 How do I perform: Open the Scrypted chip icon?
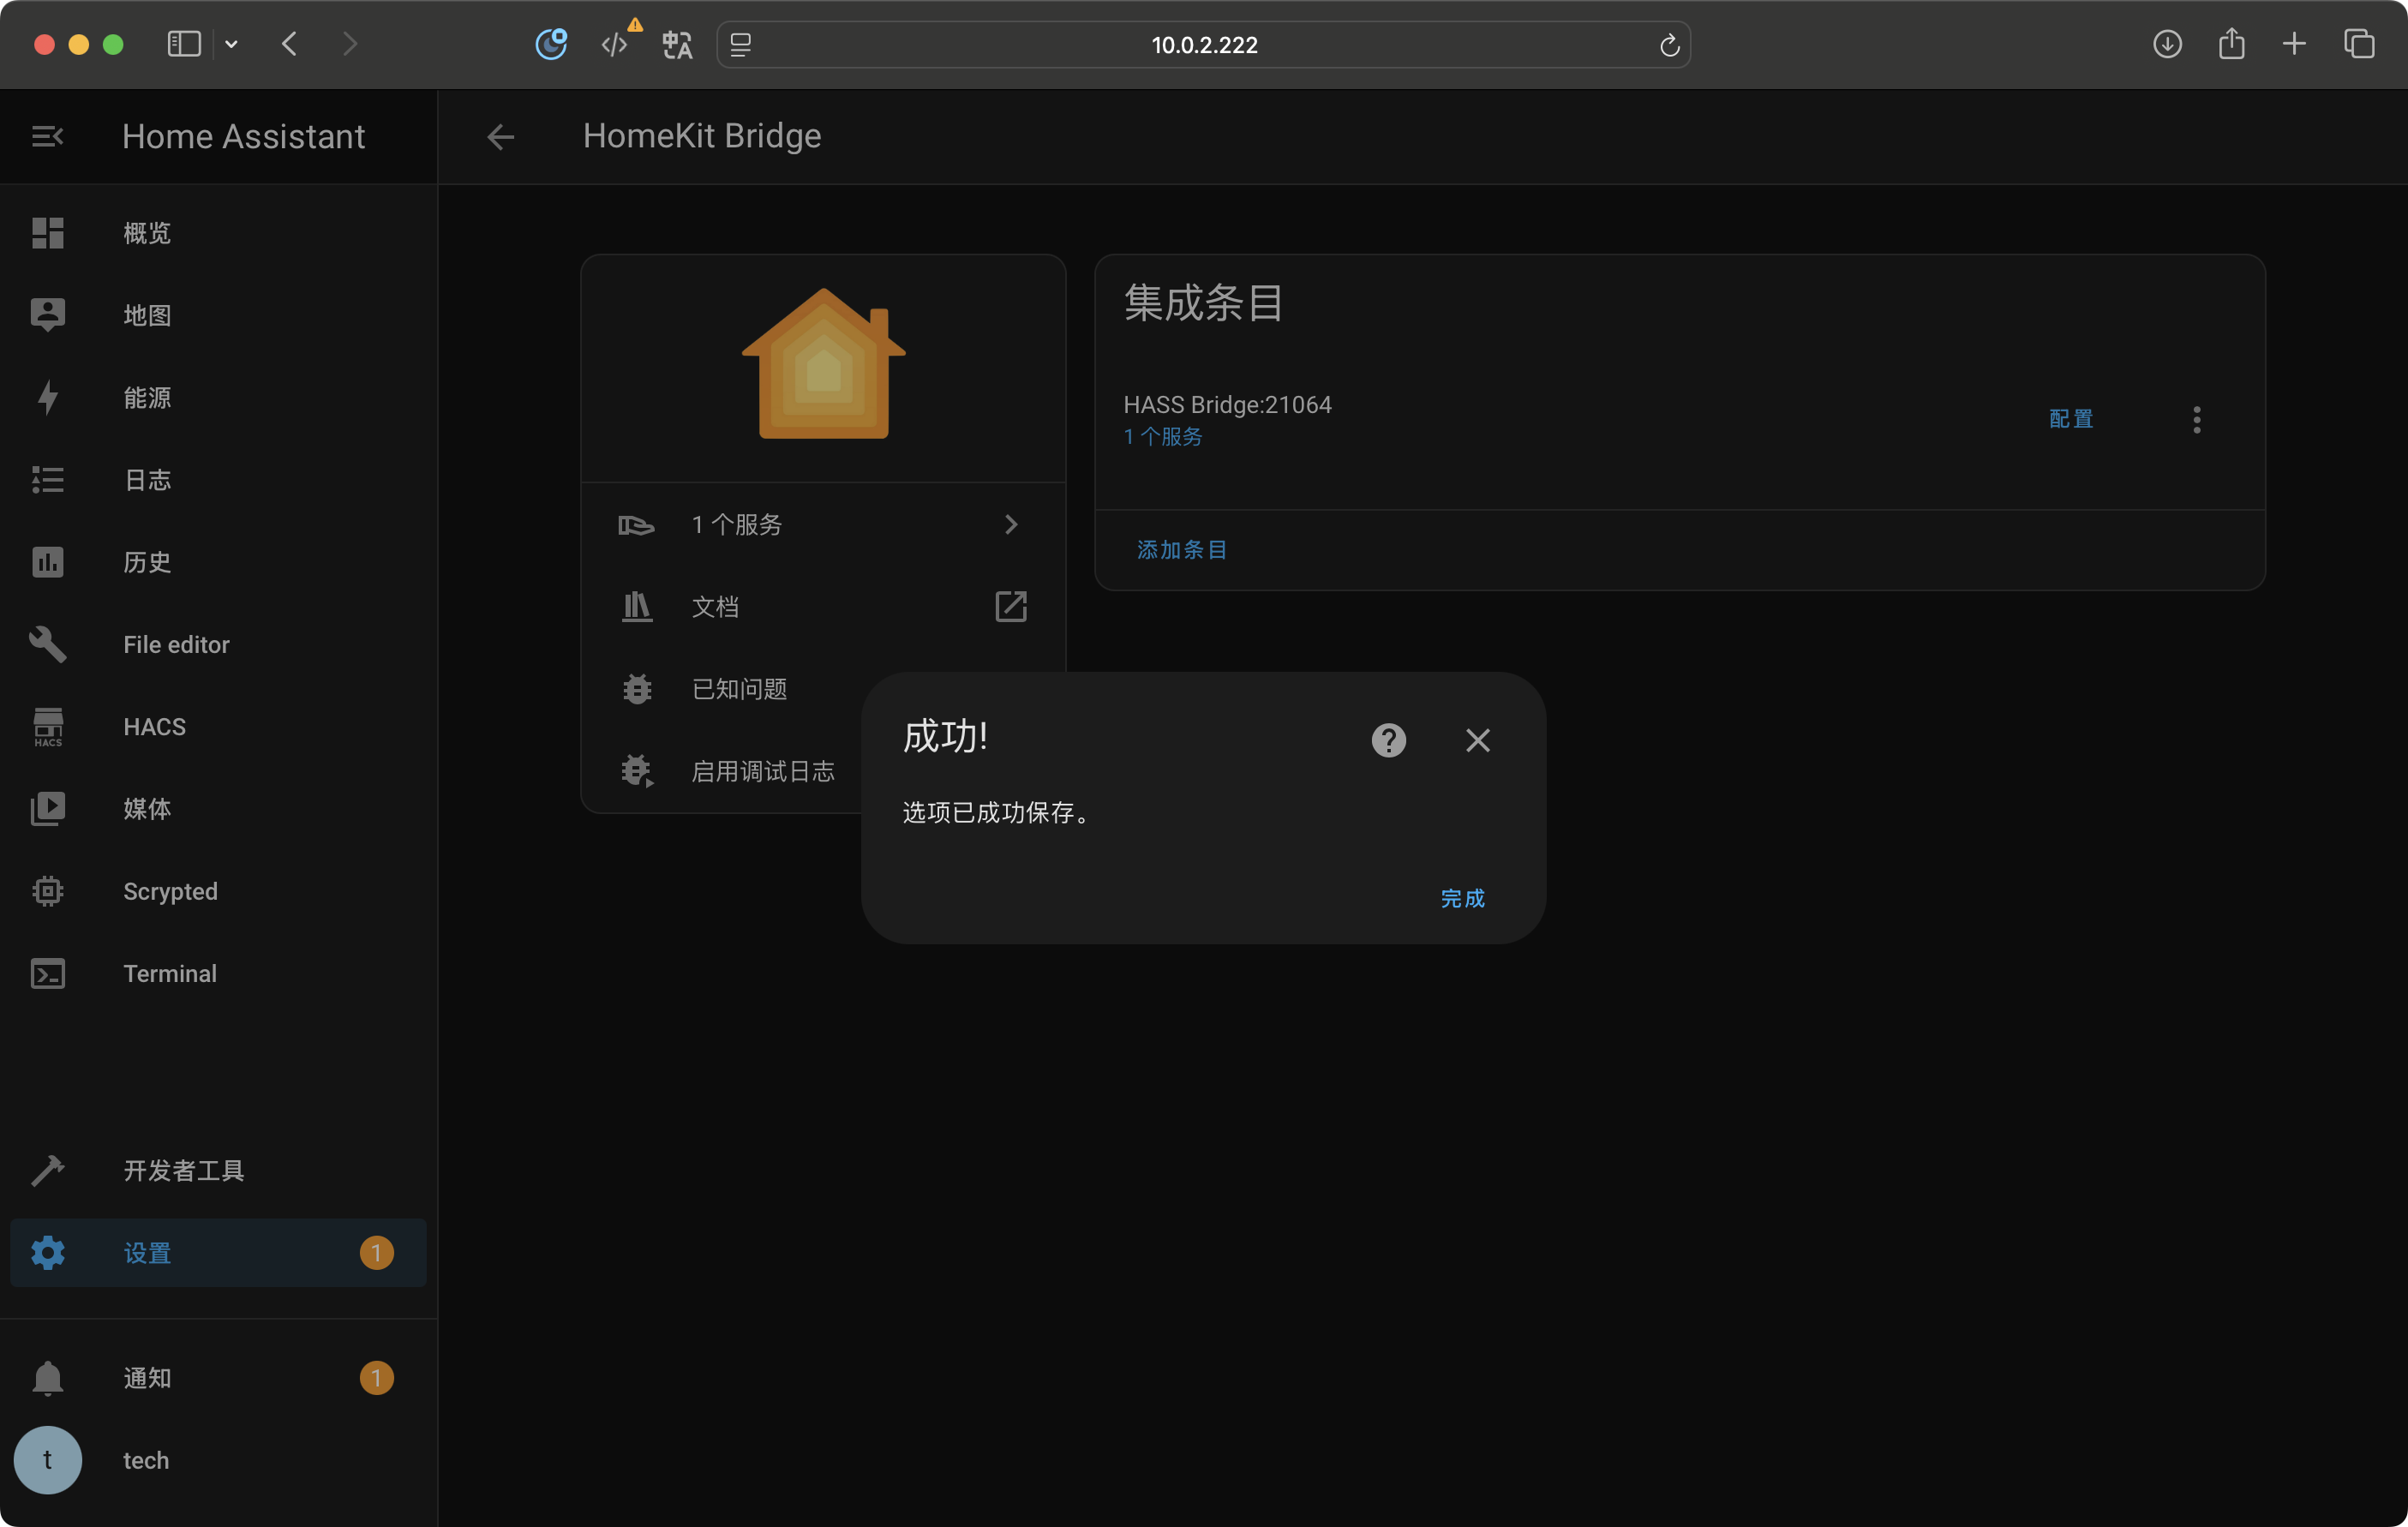[x=47, y=891]
